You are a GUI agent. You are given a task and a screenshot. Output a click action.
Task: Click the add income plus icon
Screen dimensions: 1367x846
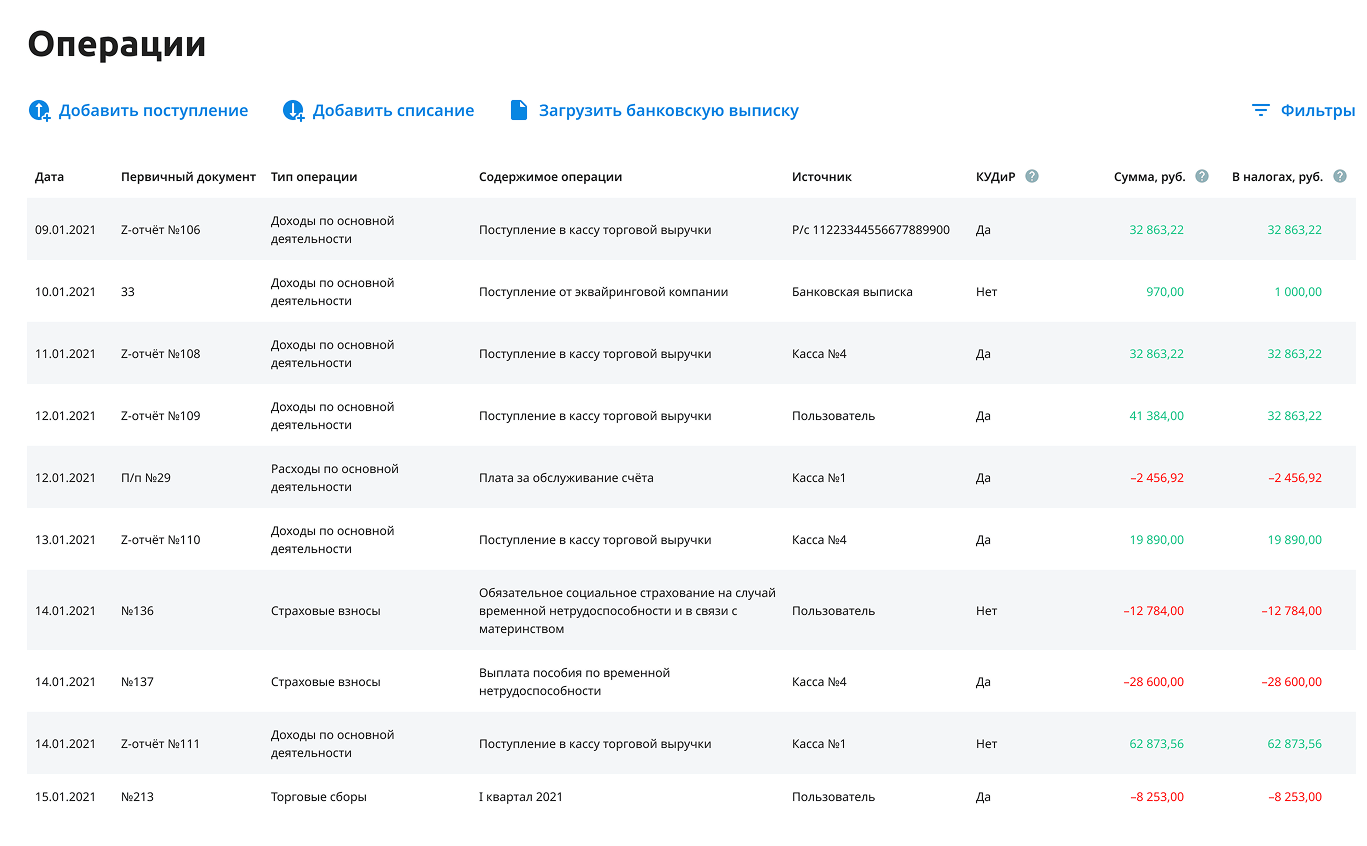(37, 110)
